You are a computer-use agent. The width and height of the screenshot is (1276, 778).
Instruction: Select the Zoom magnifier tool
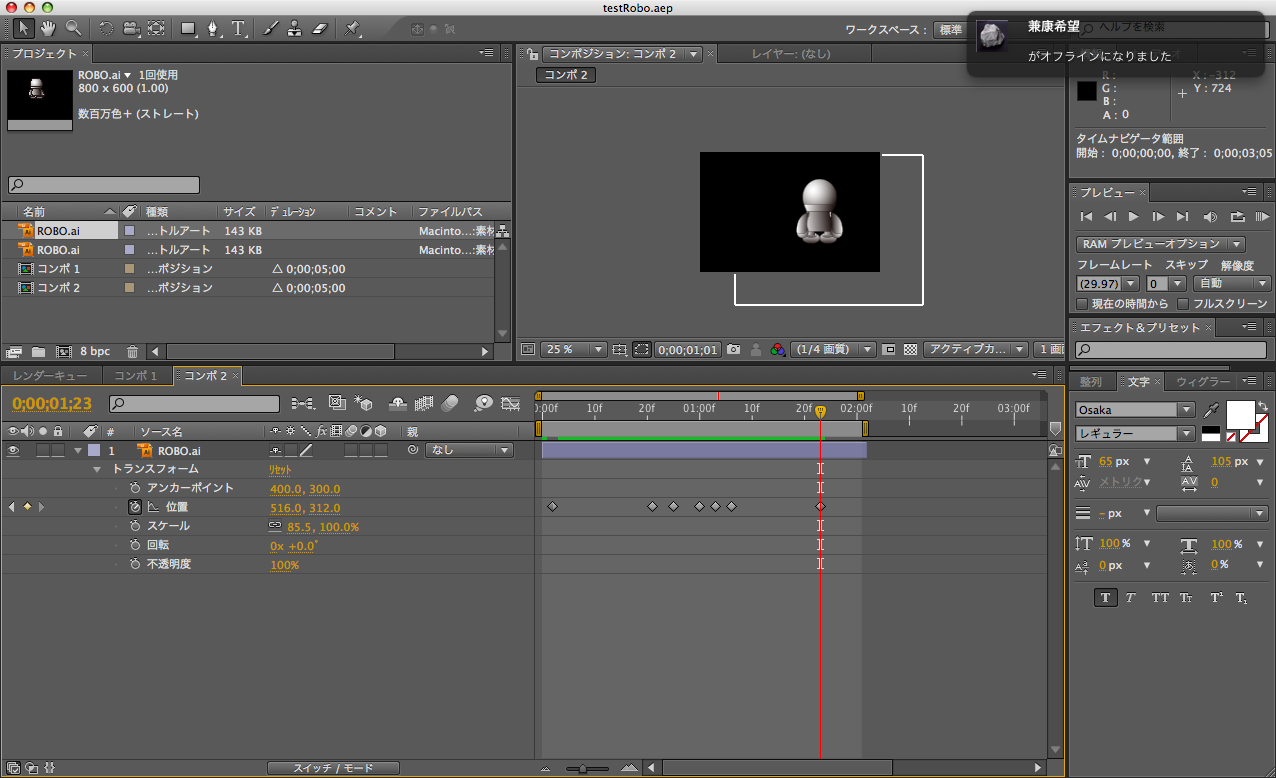73,28
